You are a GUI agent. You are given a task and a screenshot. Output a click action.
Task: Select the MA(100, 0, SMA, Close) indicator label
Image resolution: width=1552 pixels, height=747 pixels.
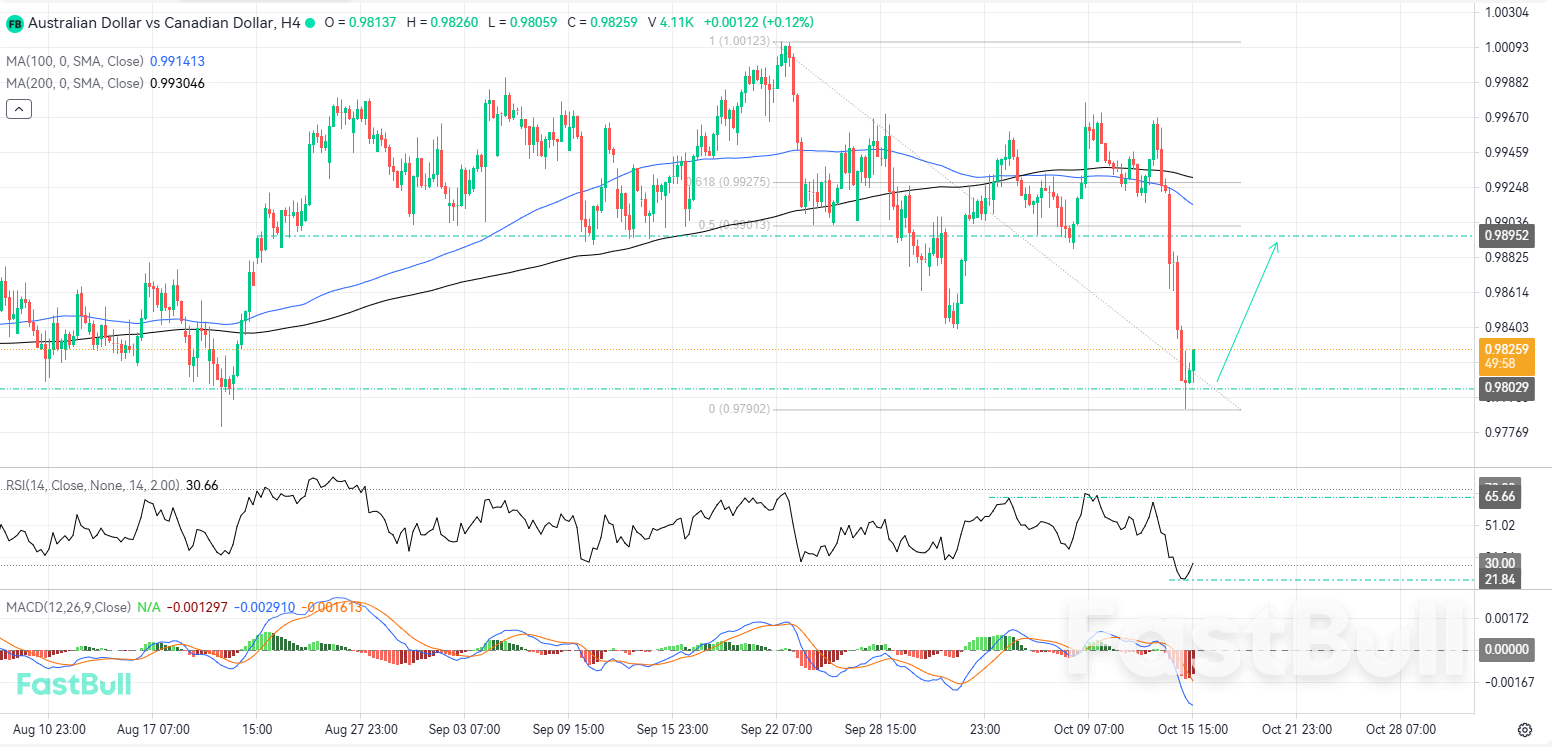[75, 61]
